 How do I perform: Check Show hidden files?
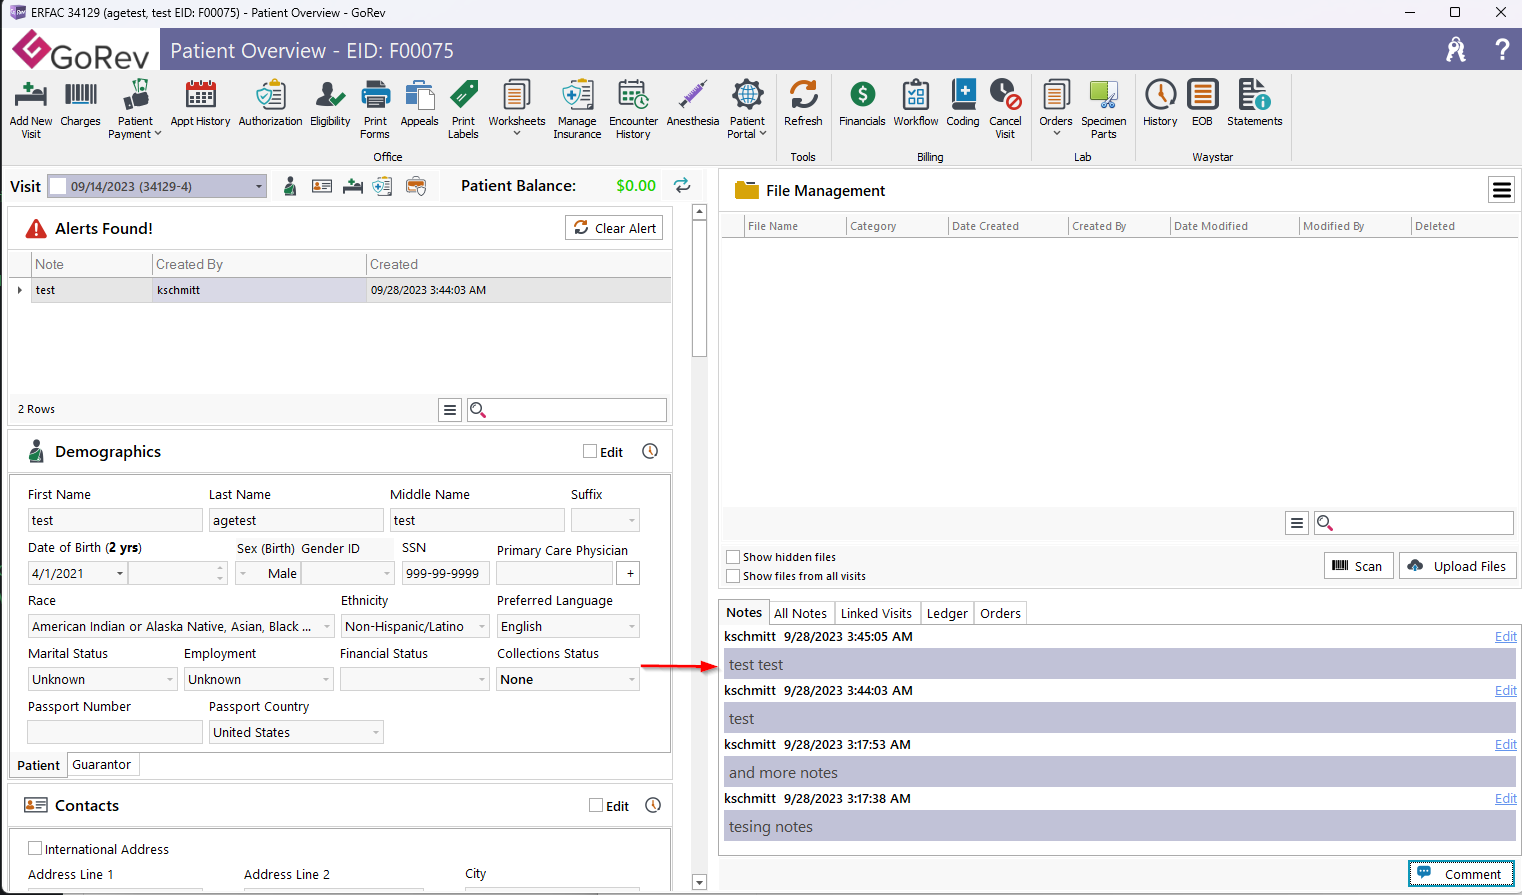[733, 557]
